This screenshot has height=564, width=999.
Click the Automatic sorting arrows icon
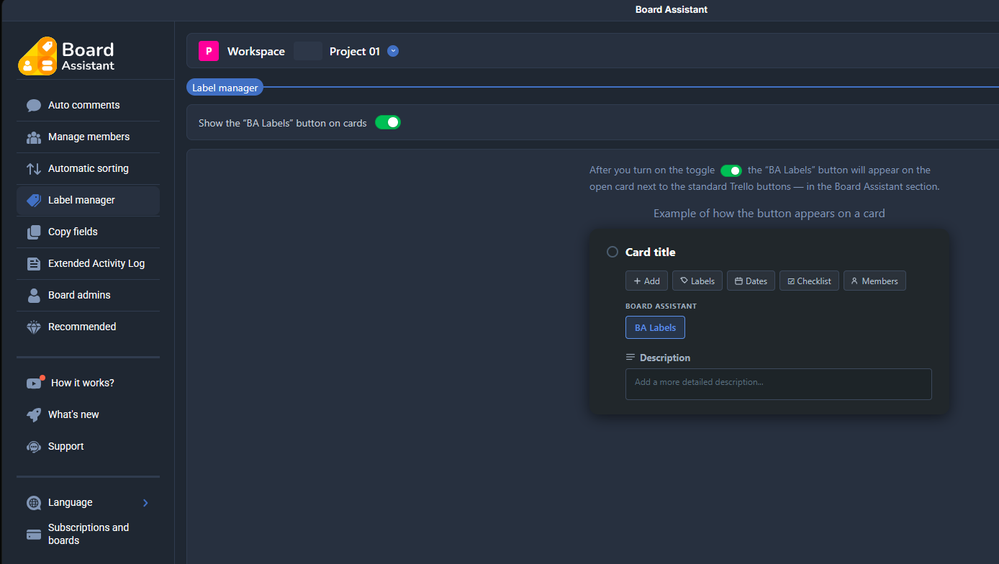coord(34,169)
